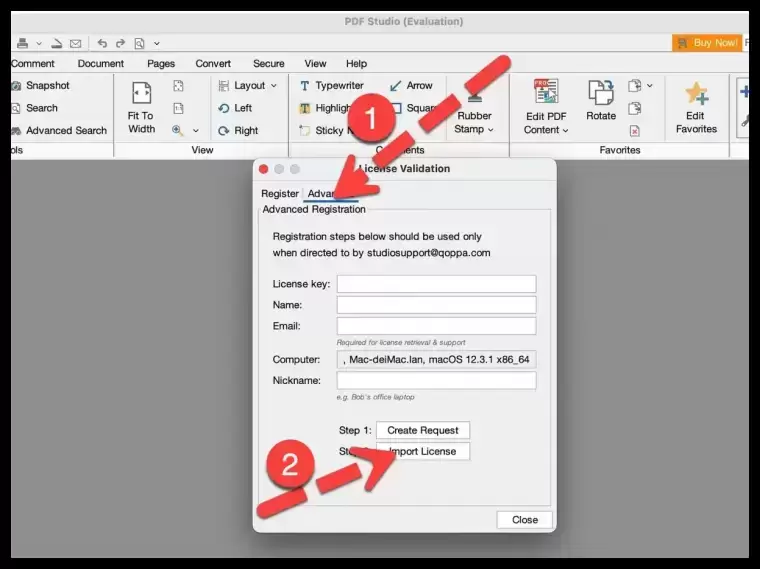Open the Help ribbon tab
The height and width of the screenshot is (569, 760).
coord(356,63)
